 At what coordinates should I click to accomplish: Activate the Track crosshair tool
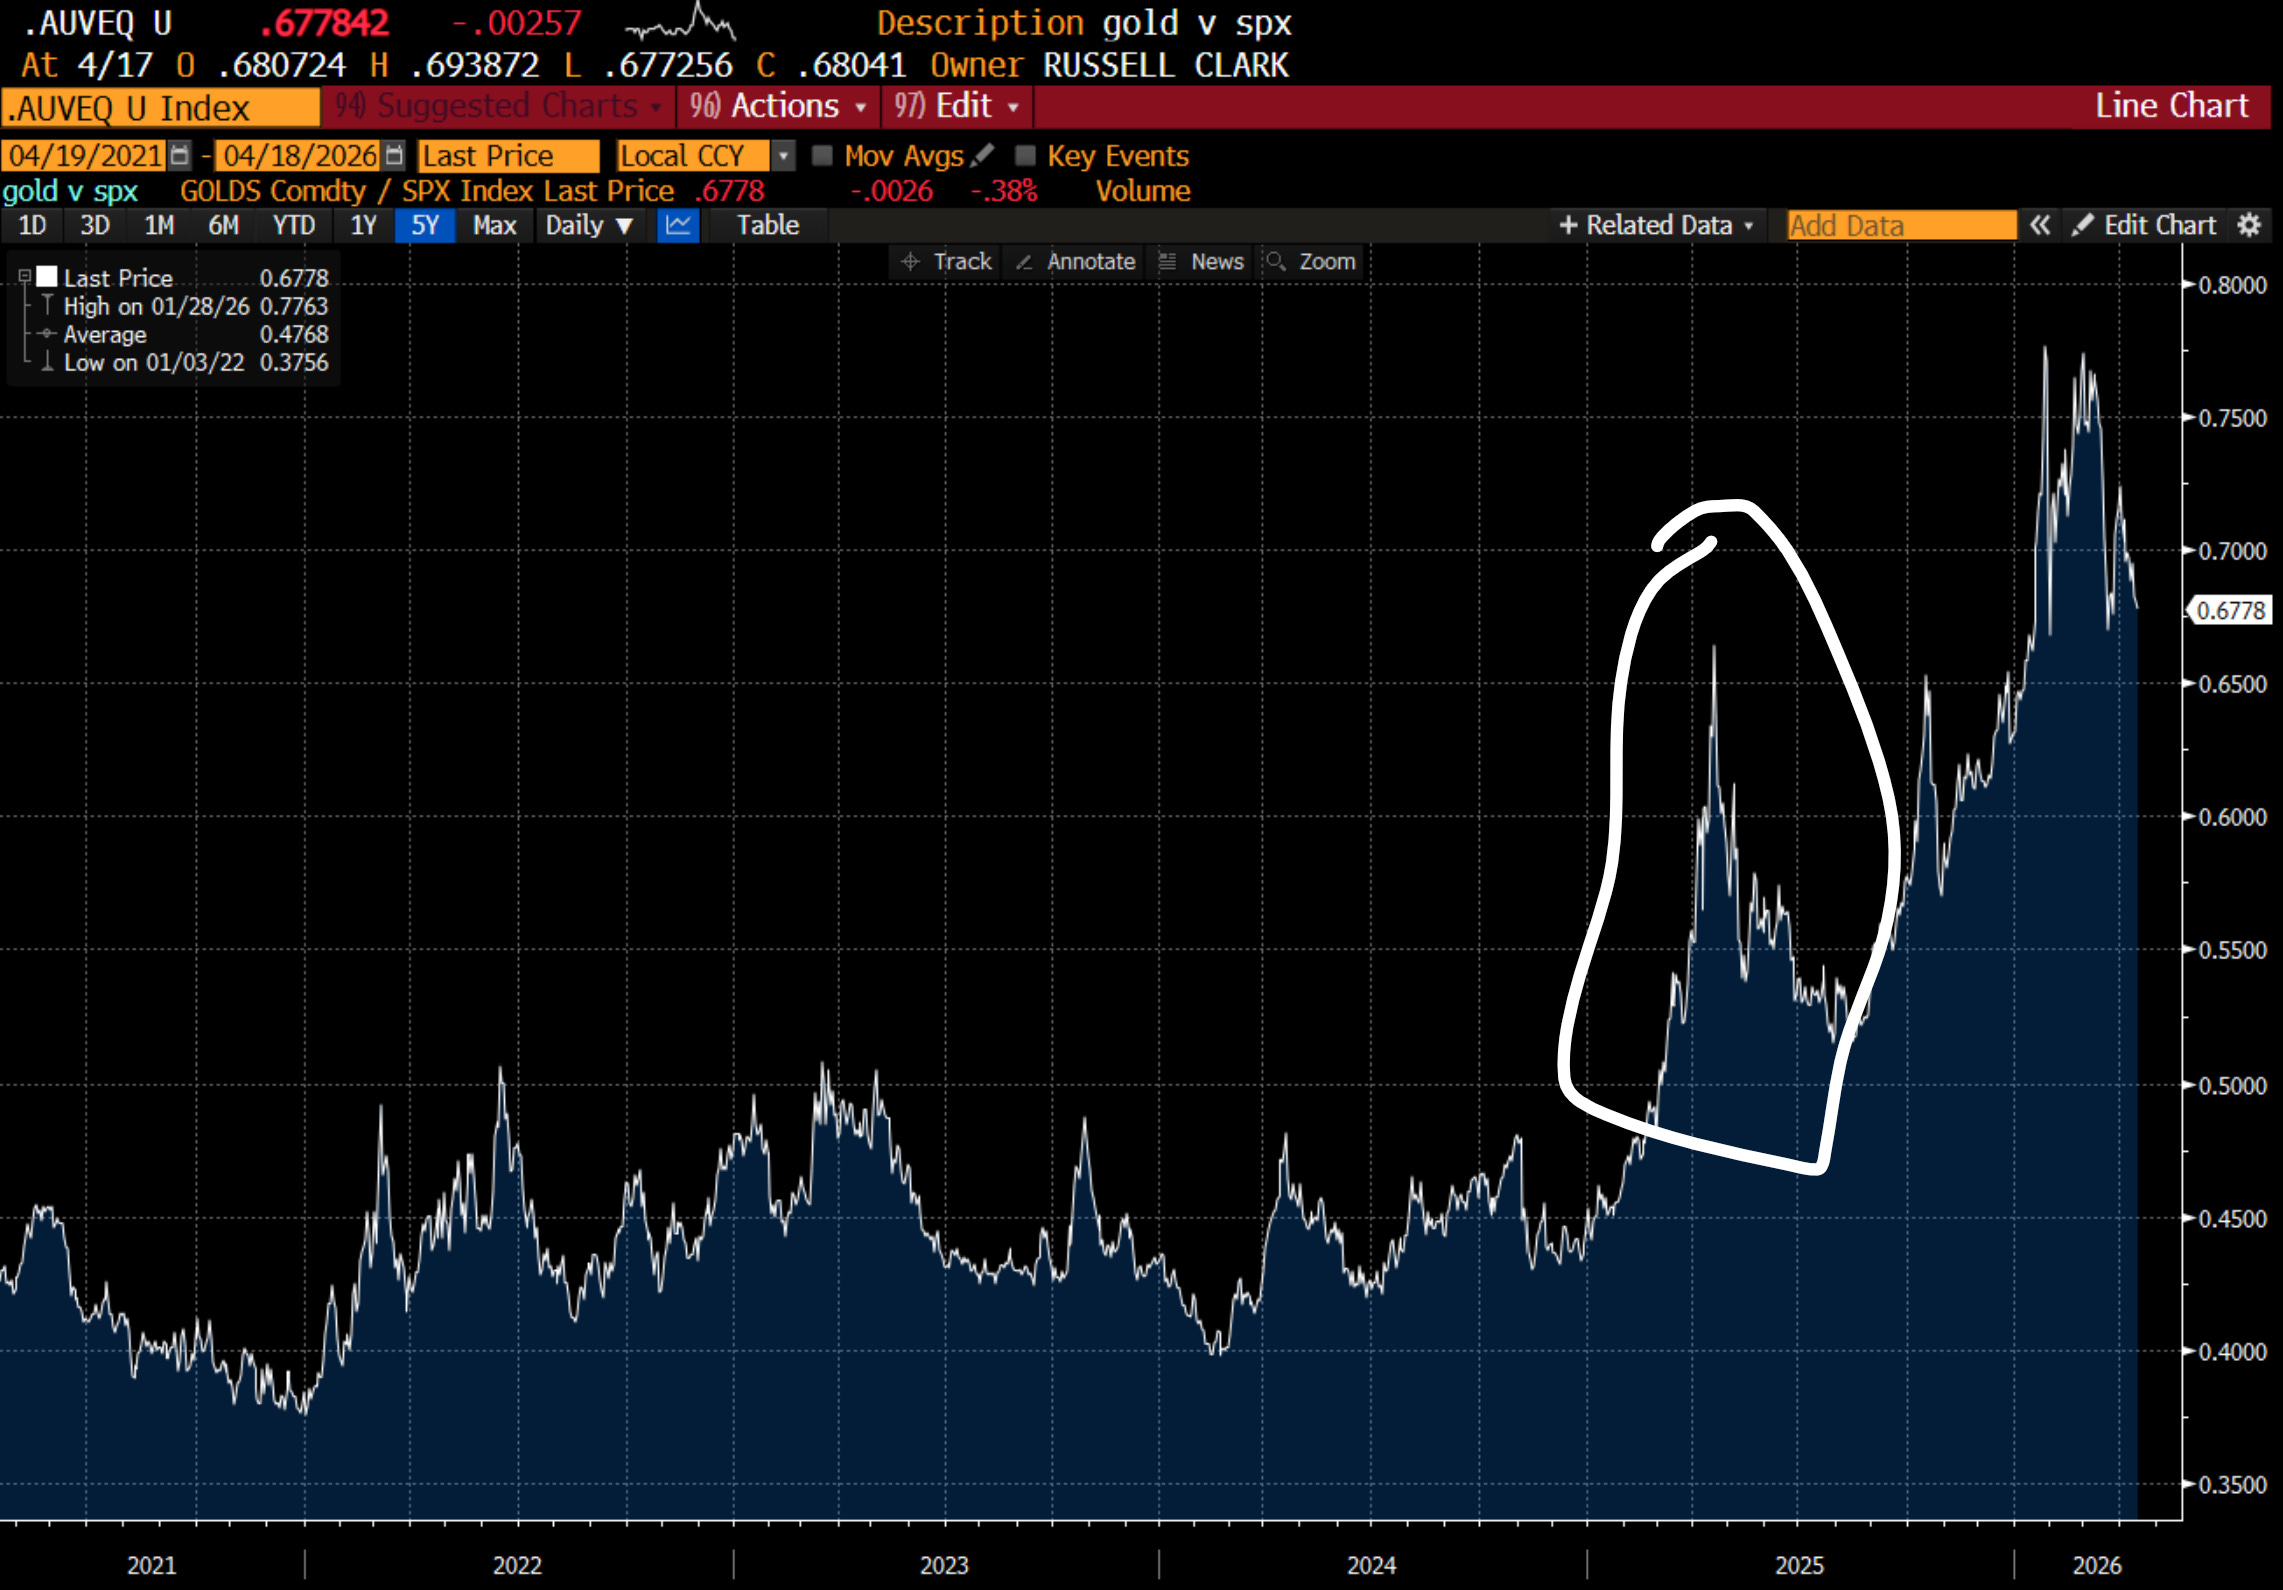946,262
